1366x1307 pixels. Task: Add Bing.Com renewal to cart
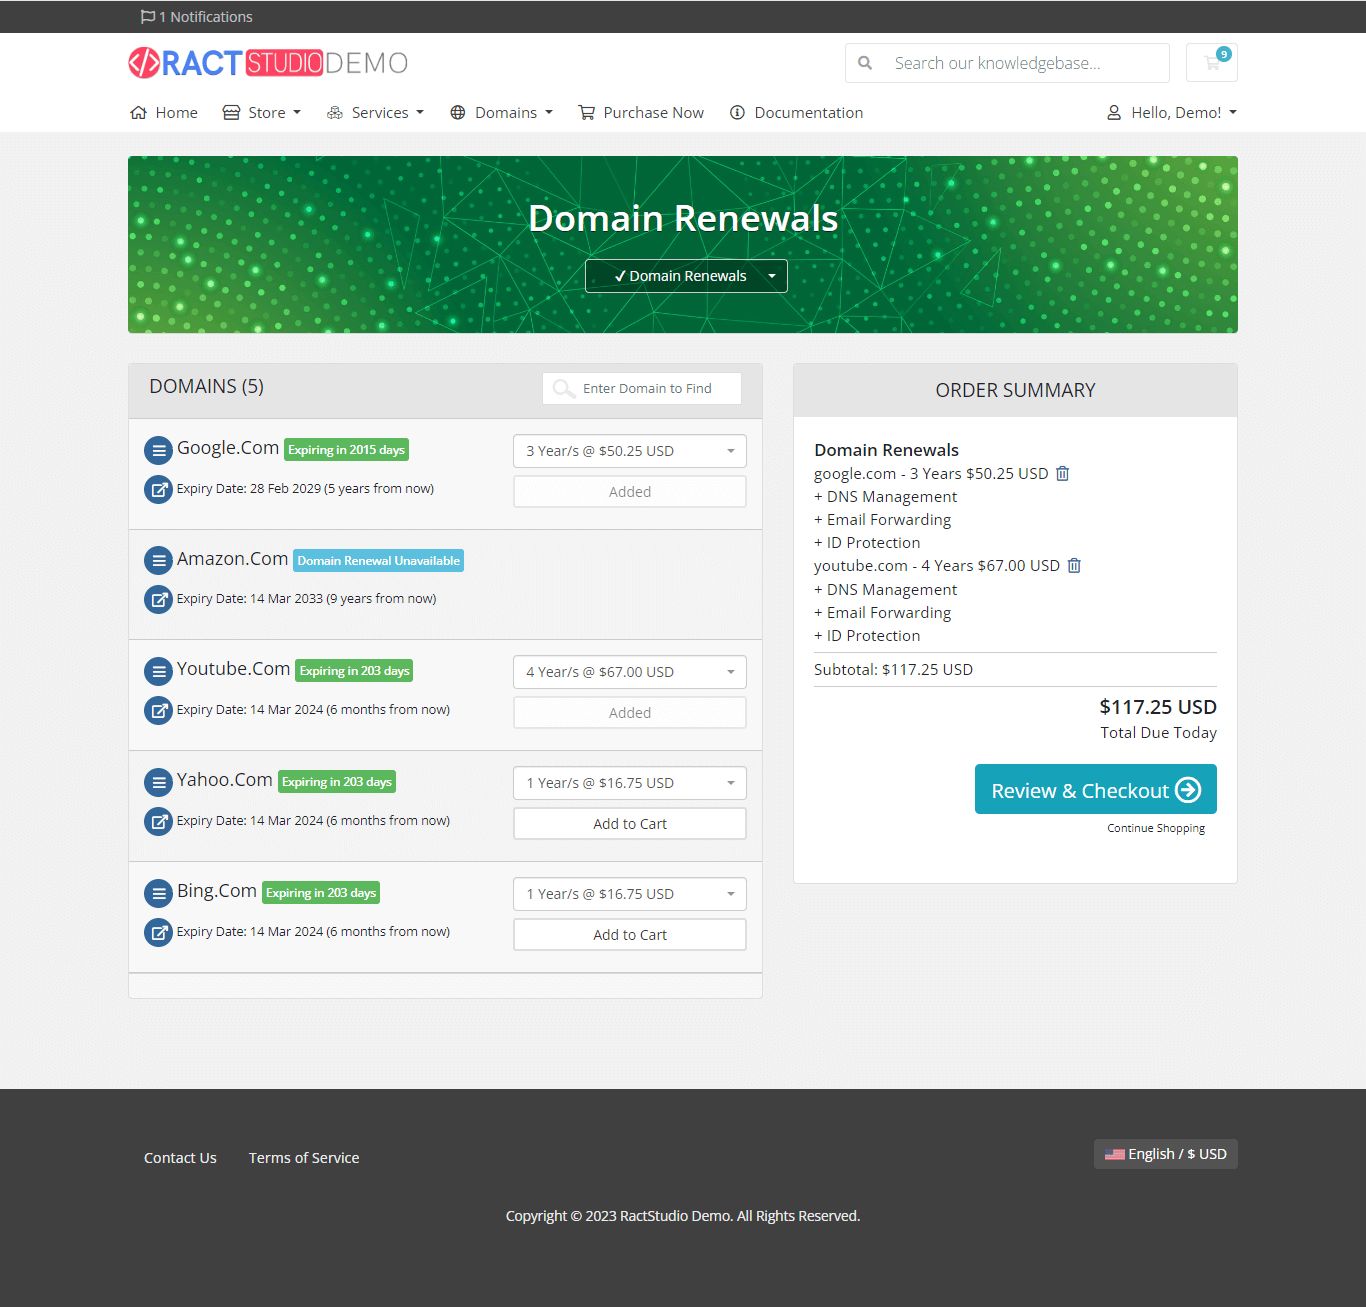tap(630, 935)
